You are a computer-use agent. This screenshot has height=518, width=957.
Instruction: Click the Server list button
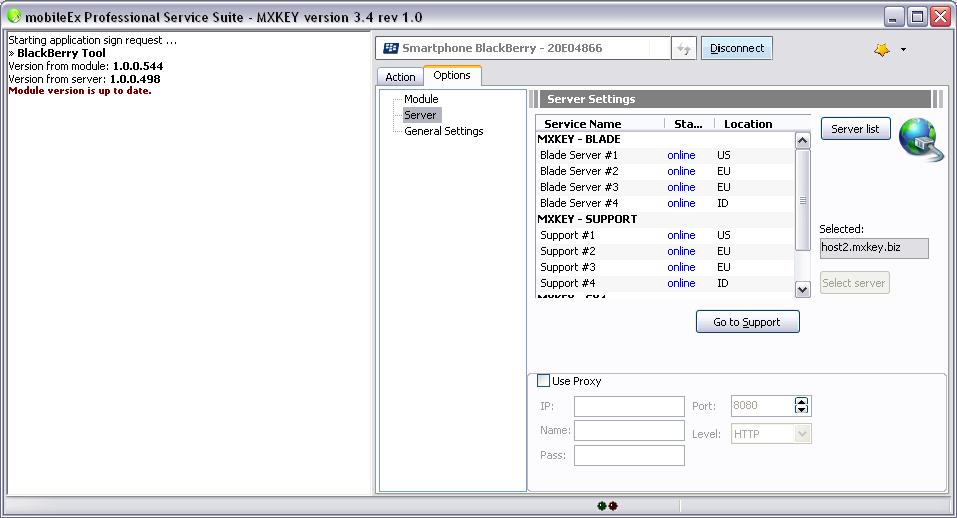point(855,129)
